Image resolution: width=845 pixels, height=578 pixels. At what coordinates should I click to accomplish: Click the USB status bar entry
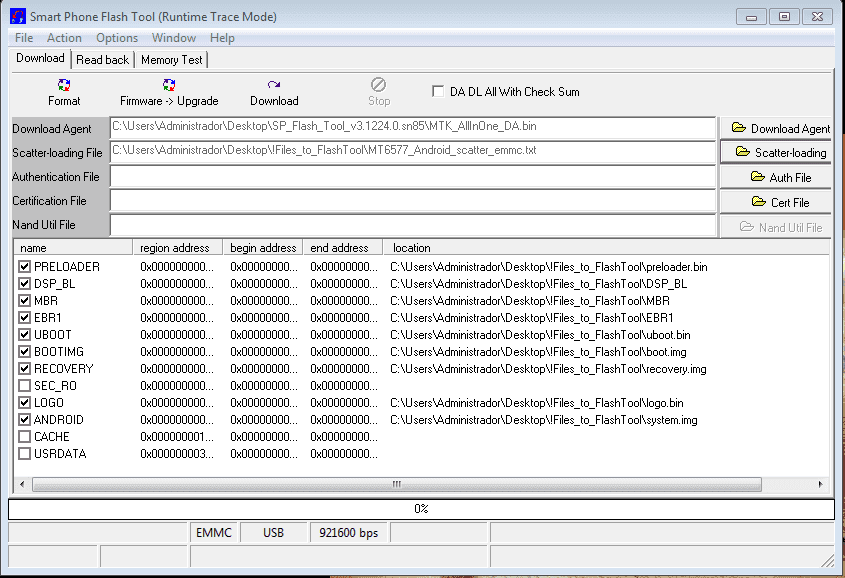[273, 533]
